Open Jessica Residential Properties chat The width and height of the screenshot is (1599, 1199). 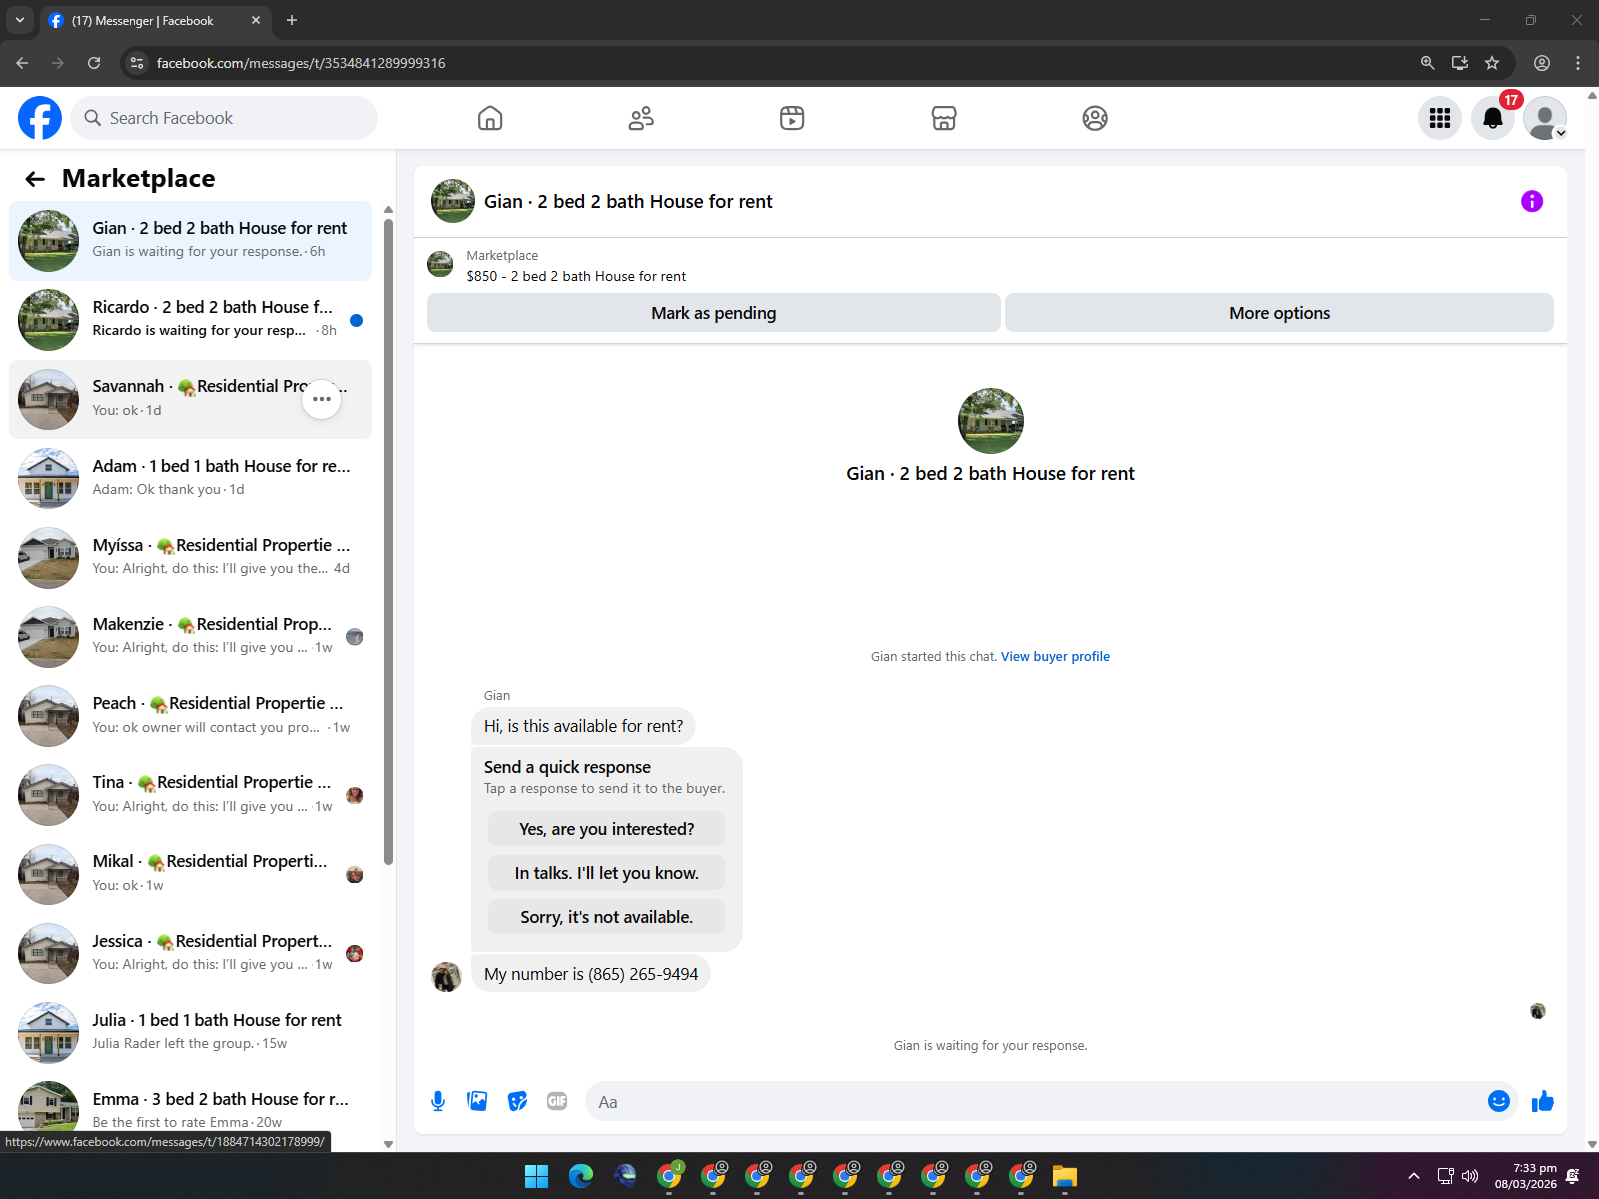(x=190, y=953)
